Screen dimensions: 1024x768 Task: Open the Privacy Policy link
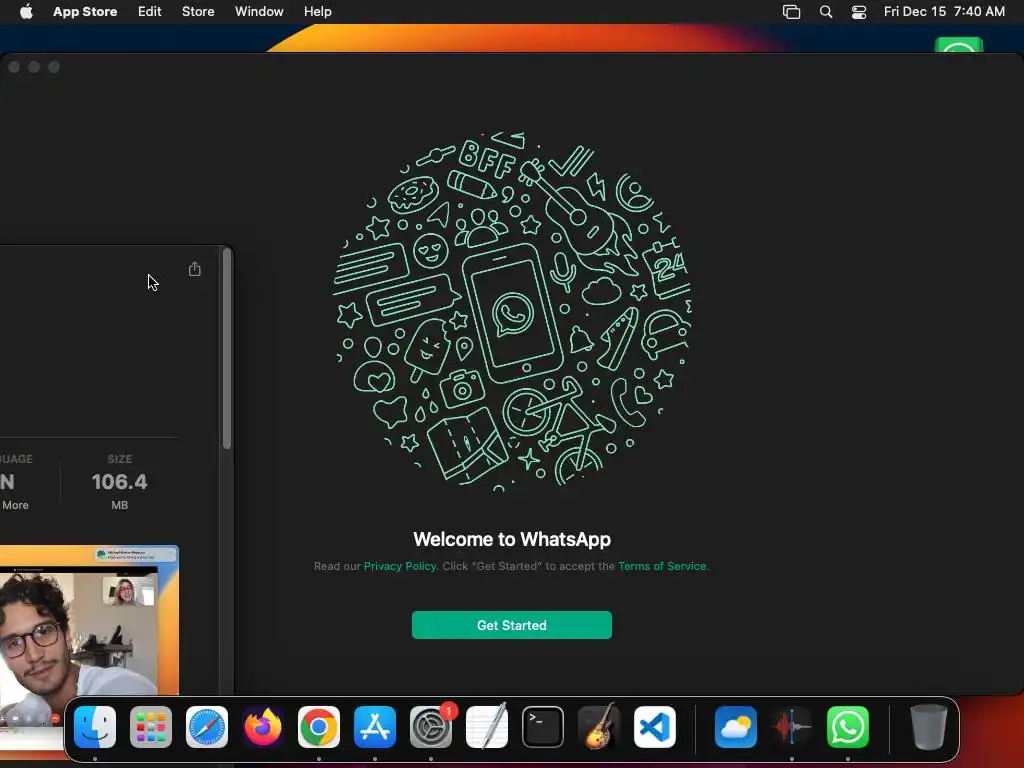(400, 566)
